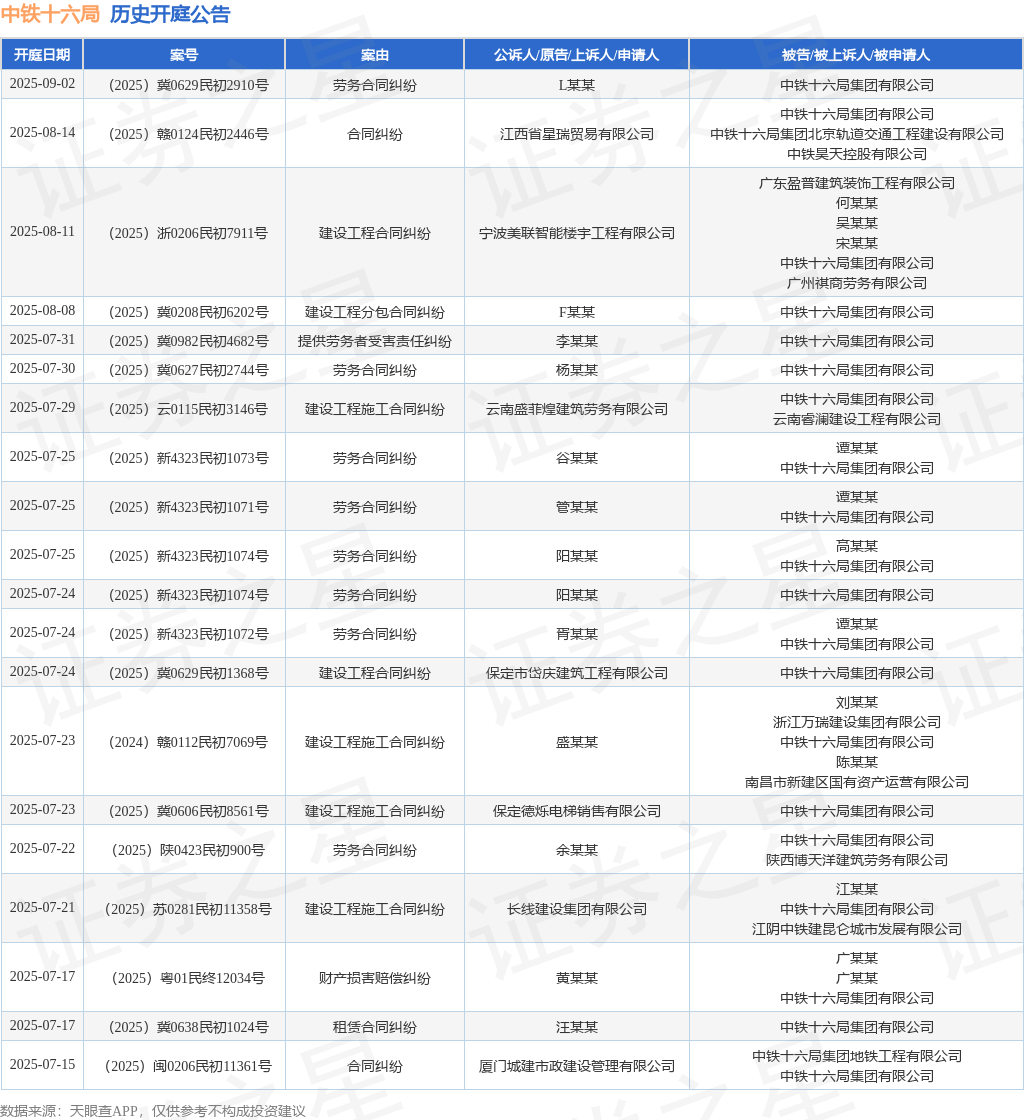The width and height of the screenshot is (1024, 1120).
Task: Select case number (2025)赣0124民初2446号
Action: tap(189, 134)
